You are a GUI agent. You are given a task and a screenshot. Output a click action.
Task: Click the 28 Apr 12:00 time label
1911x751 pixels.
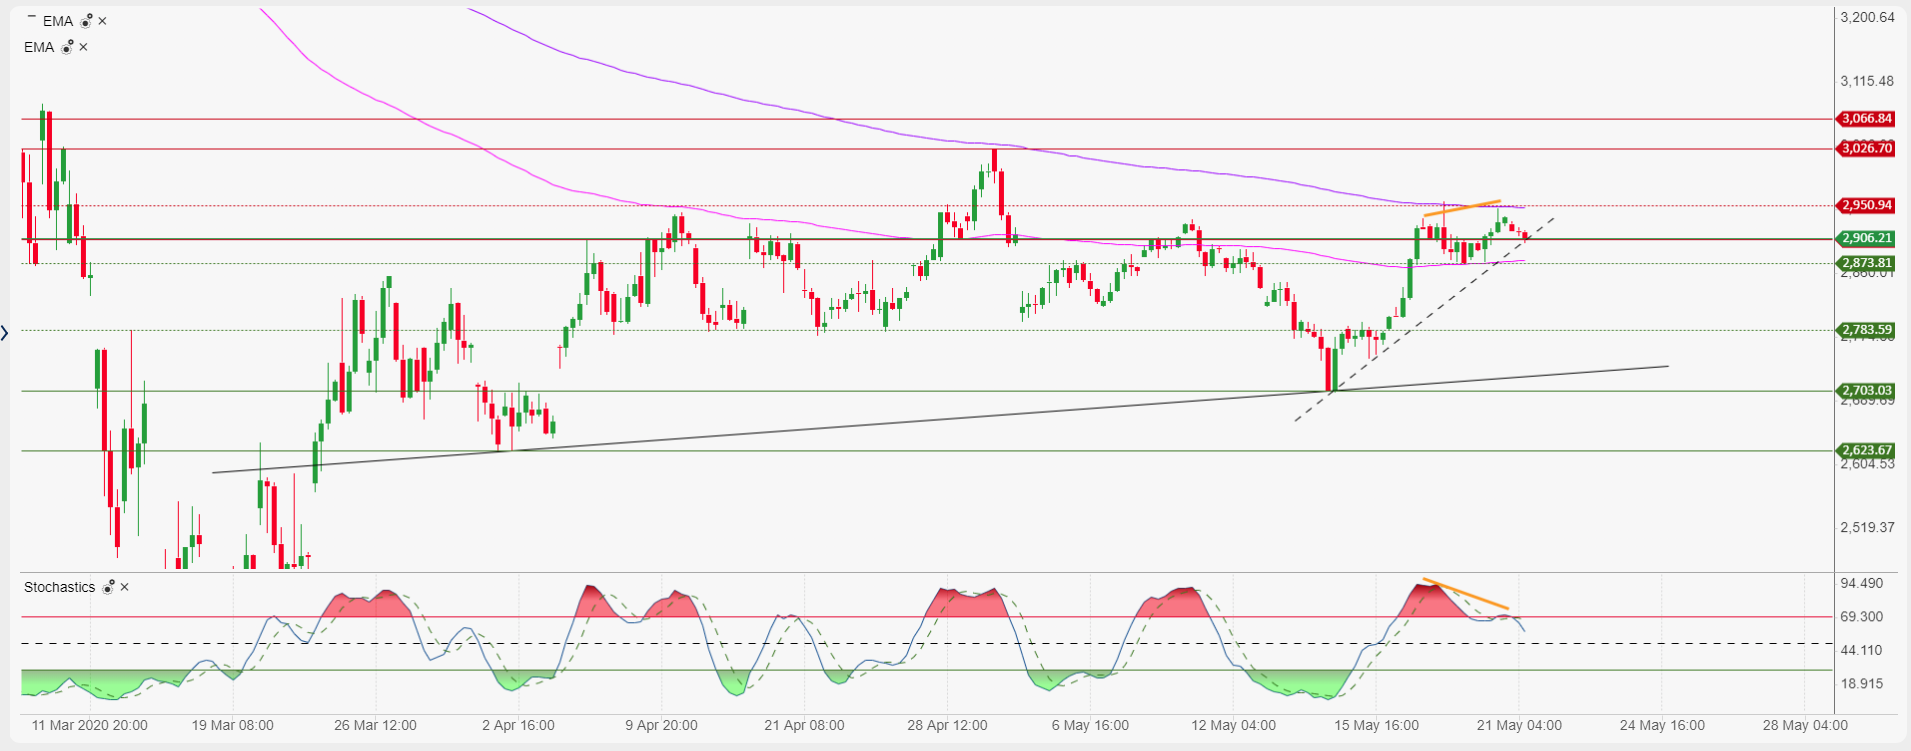pos(947,725)
